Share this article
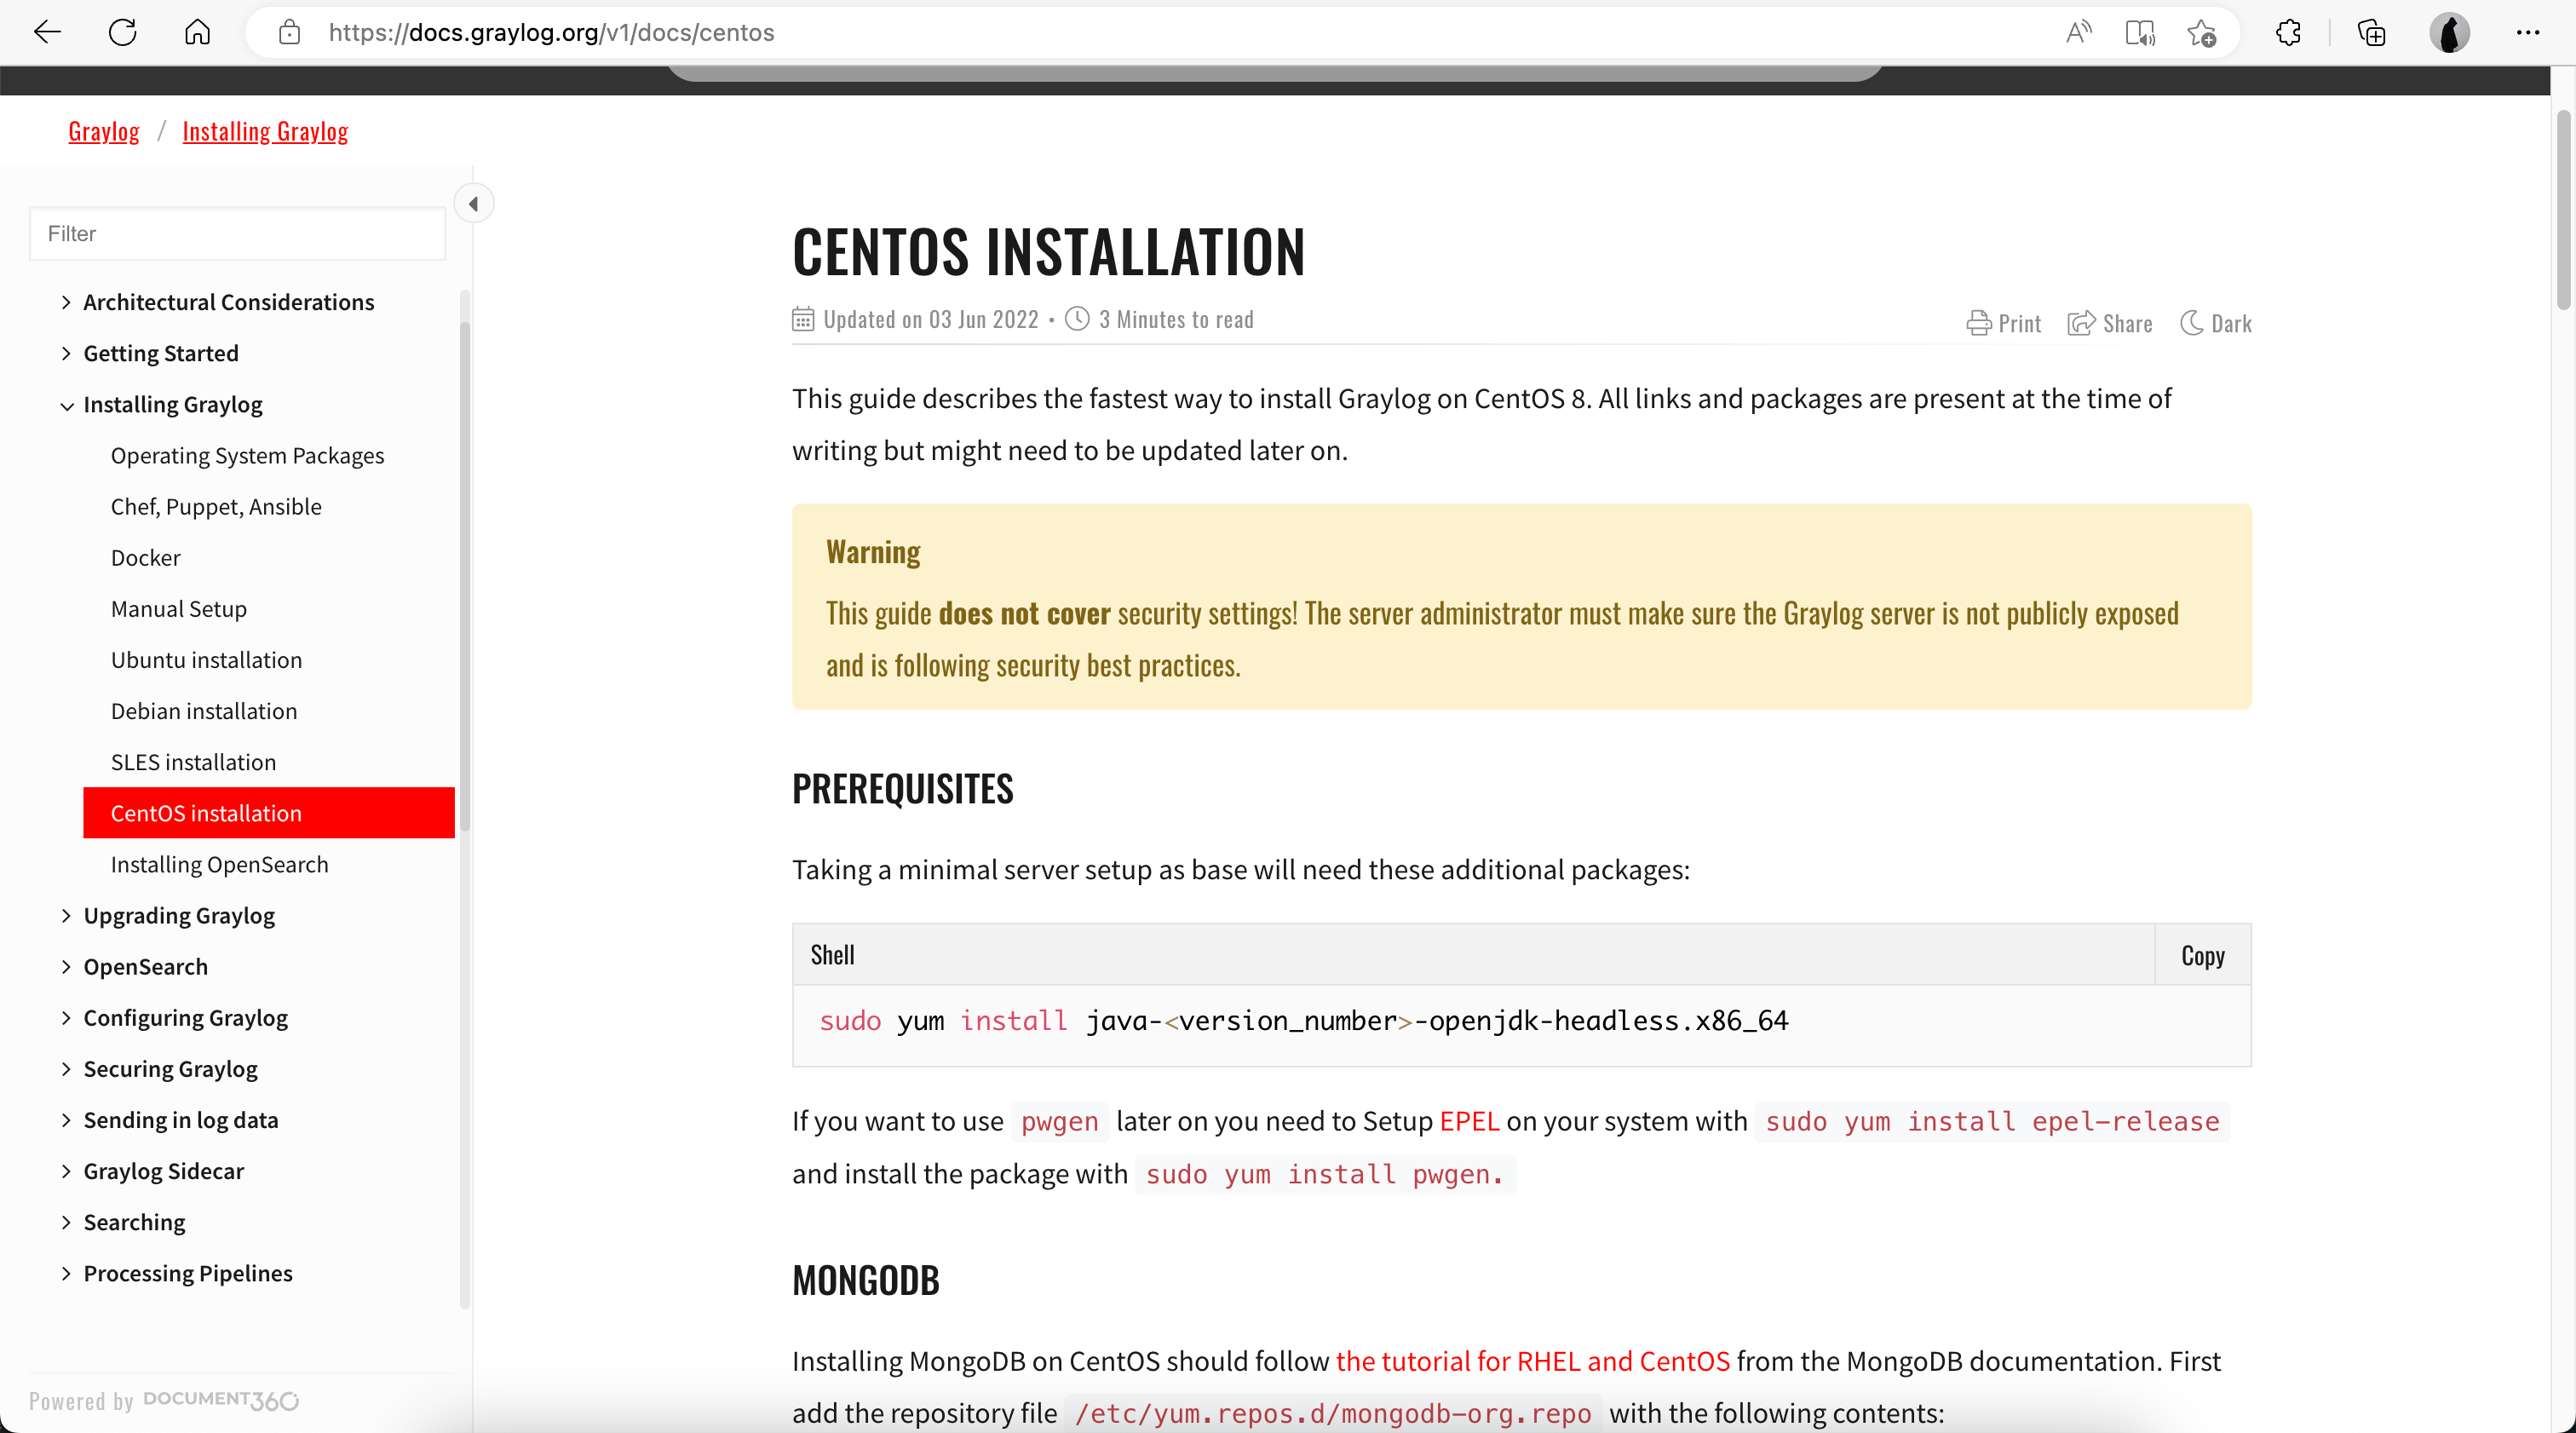This screenshot has height=1433, width=2576. (2110, 323)
